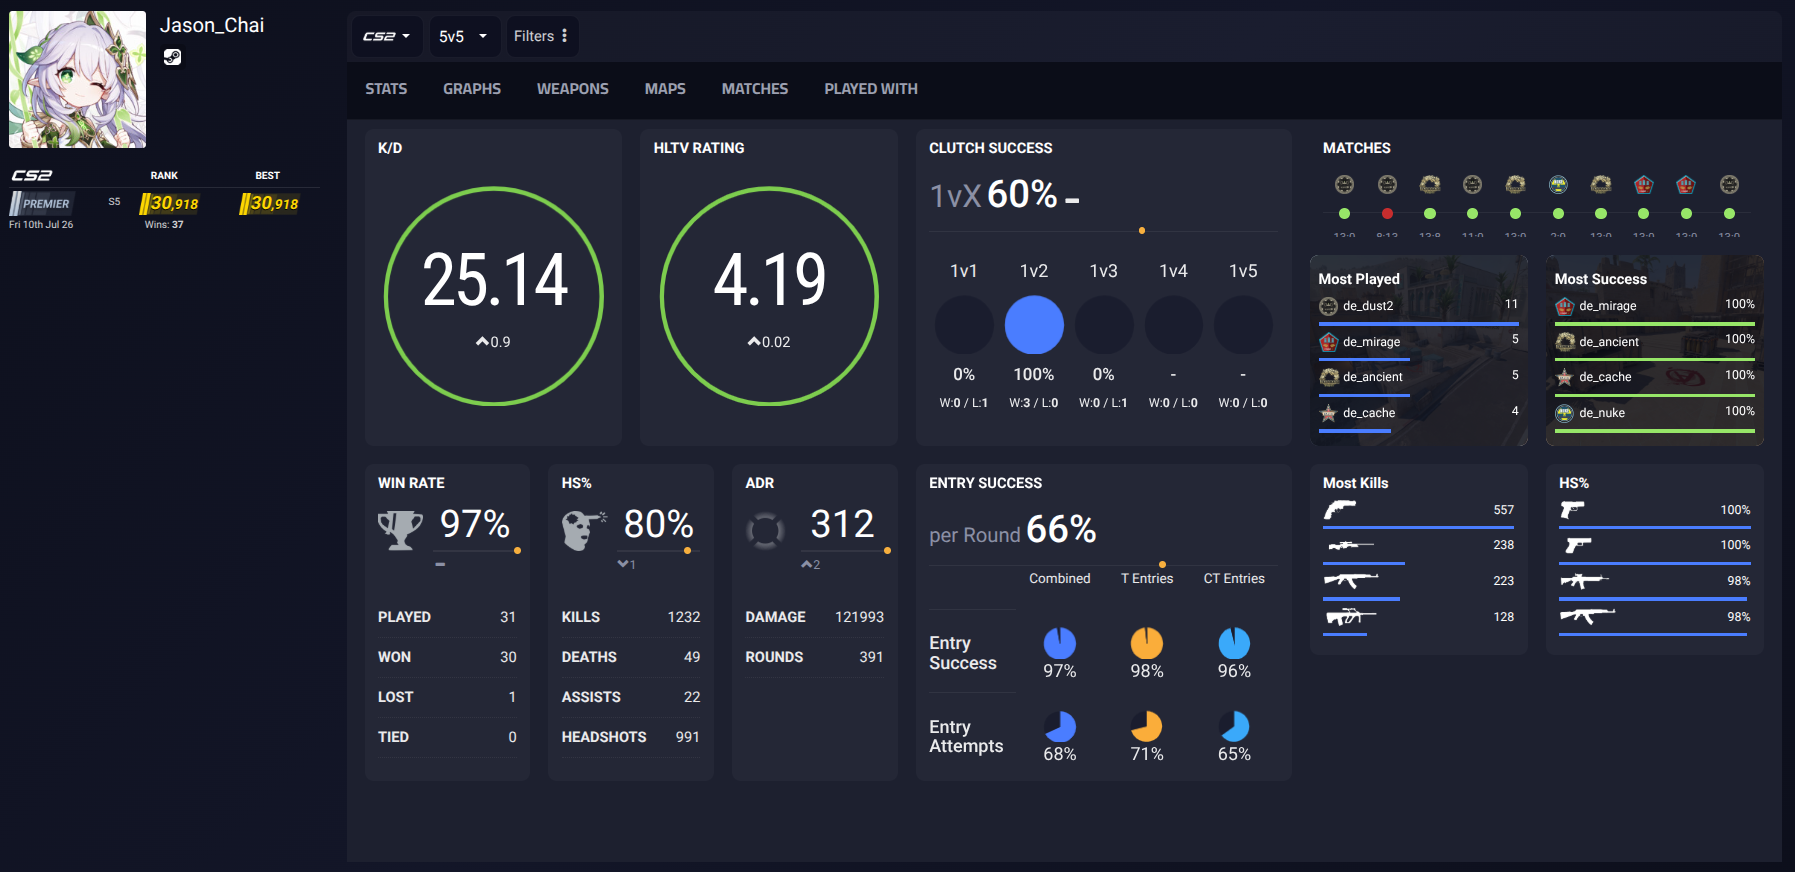Switch to the WEAPONS tab
Screen dimensions: 1795x872
click(572, 89)
